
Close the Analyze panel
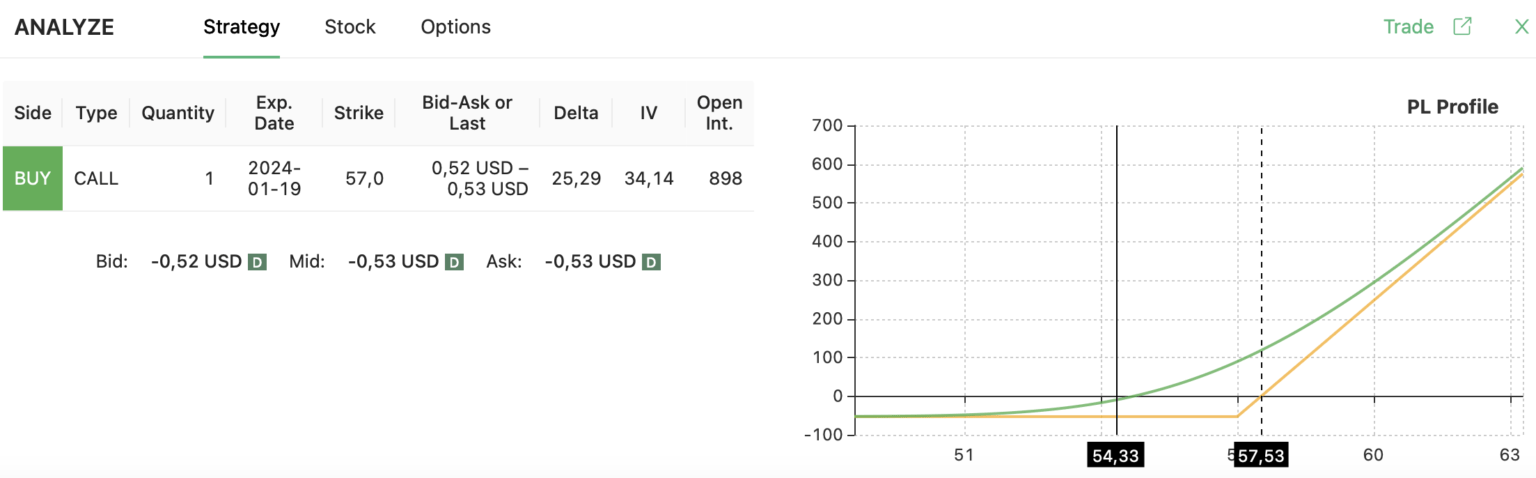tap(1521, 27)
